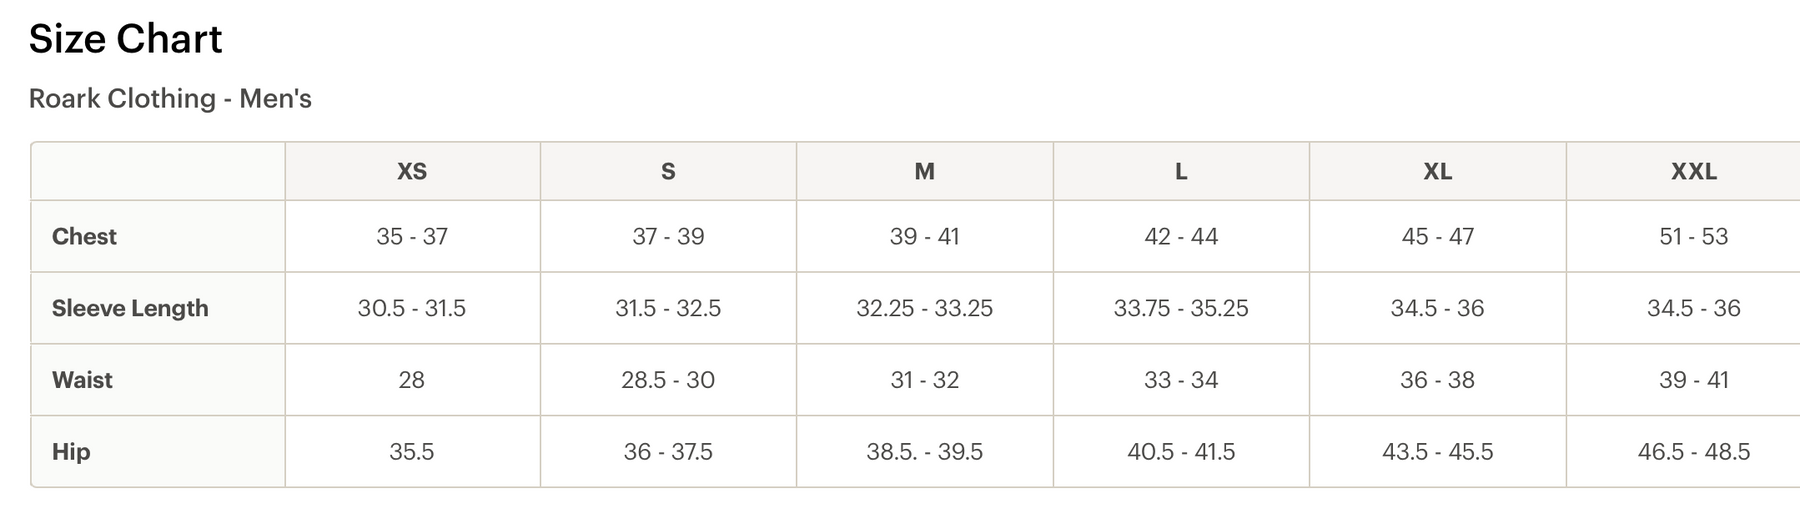
Task: Click the Sleeve Length row label
Action: pos(130,308)
